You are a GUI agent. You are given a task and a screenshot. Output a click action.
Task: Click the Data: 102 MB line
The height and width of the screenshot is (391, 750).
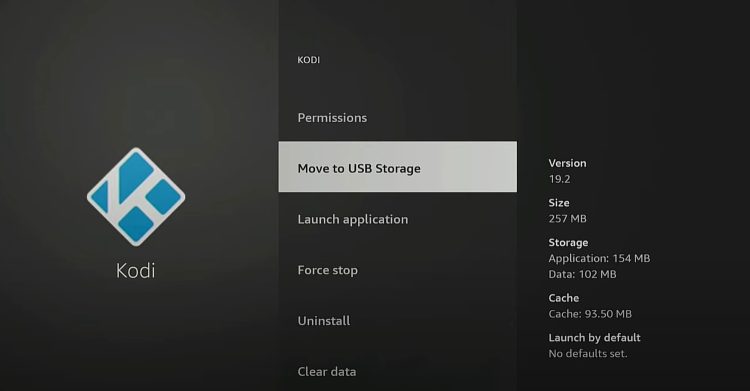point(582,274)
